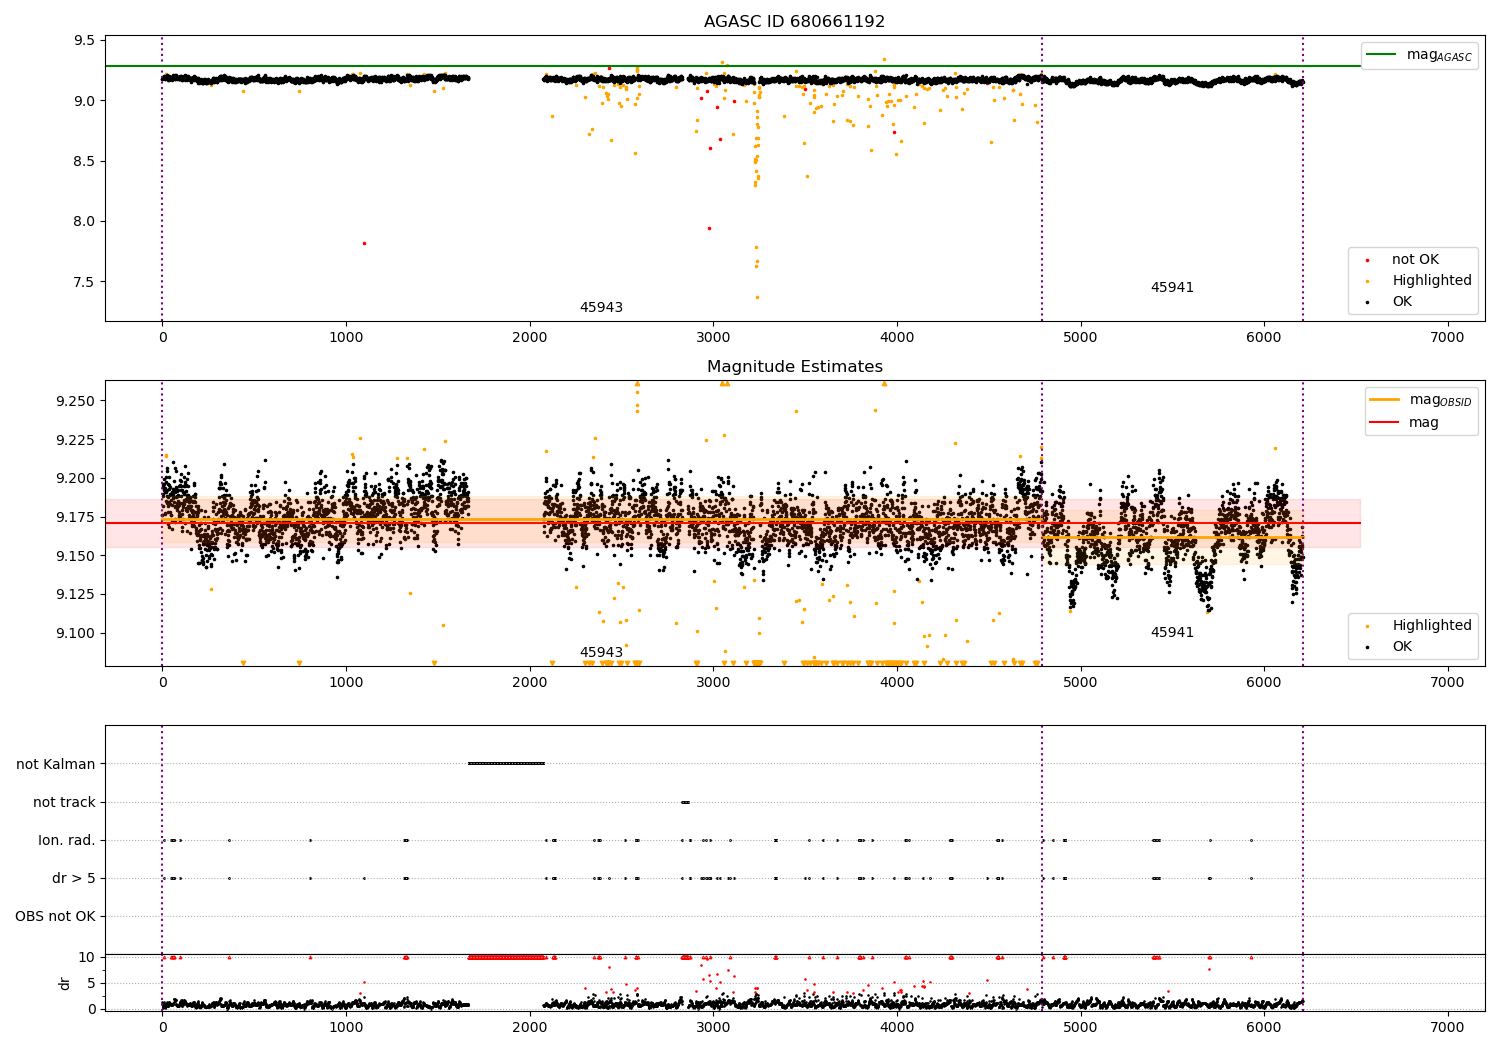Viewport: 1500px width, 1050px height.
Task: Click the 'not Kalman' axis label
Action: click(x=56, y=764)
